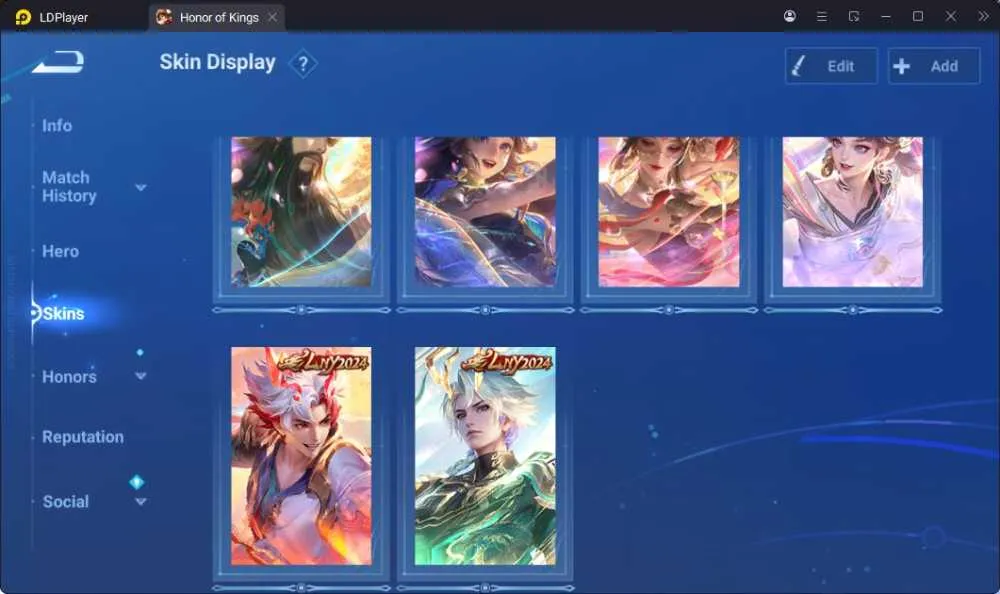The height and width of the screenshot is (594, 1000).
Task: Open the LDPlayer account profile icon
Action: click(x=790, y=16)
